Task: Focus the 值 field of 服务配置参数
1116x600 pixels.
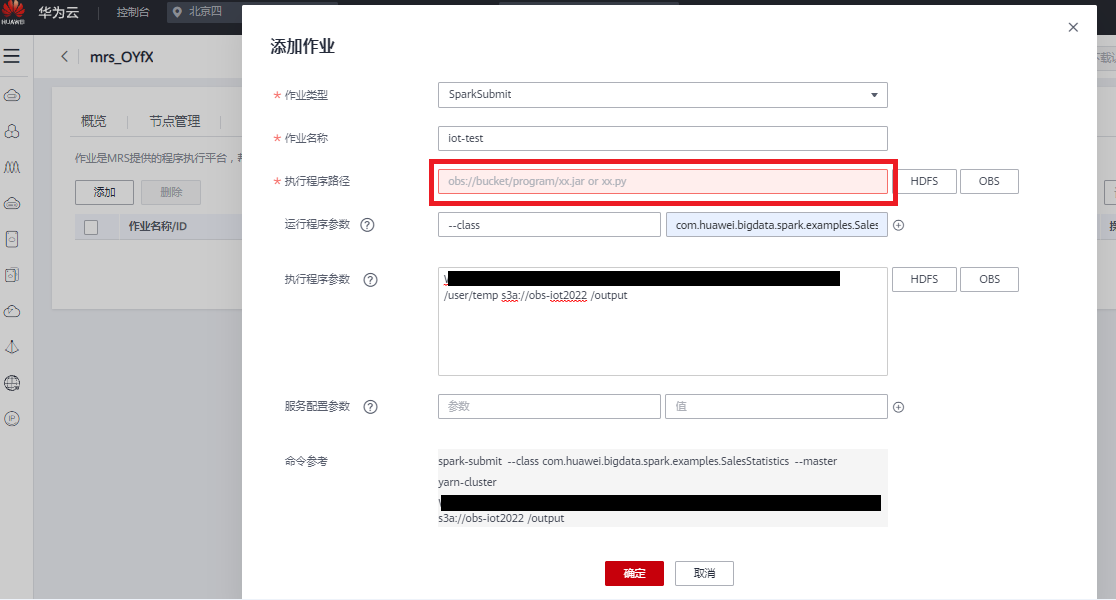Action: [x=777, y=406]
